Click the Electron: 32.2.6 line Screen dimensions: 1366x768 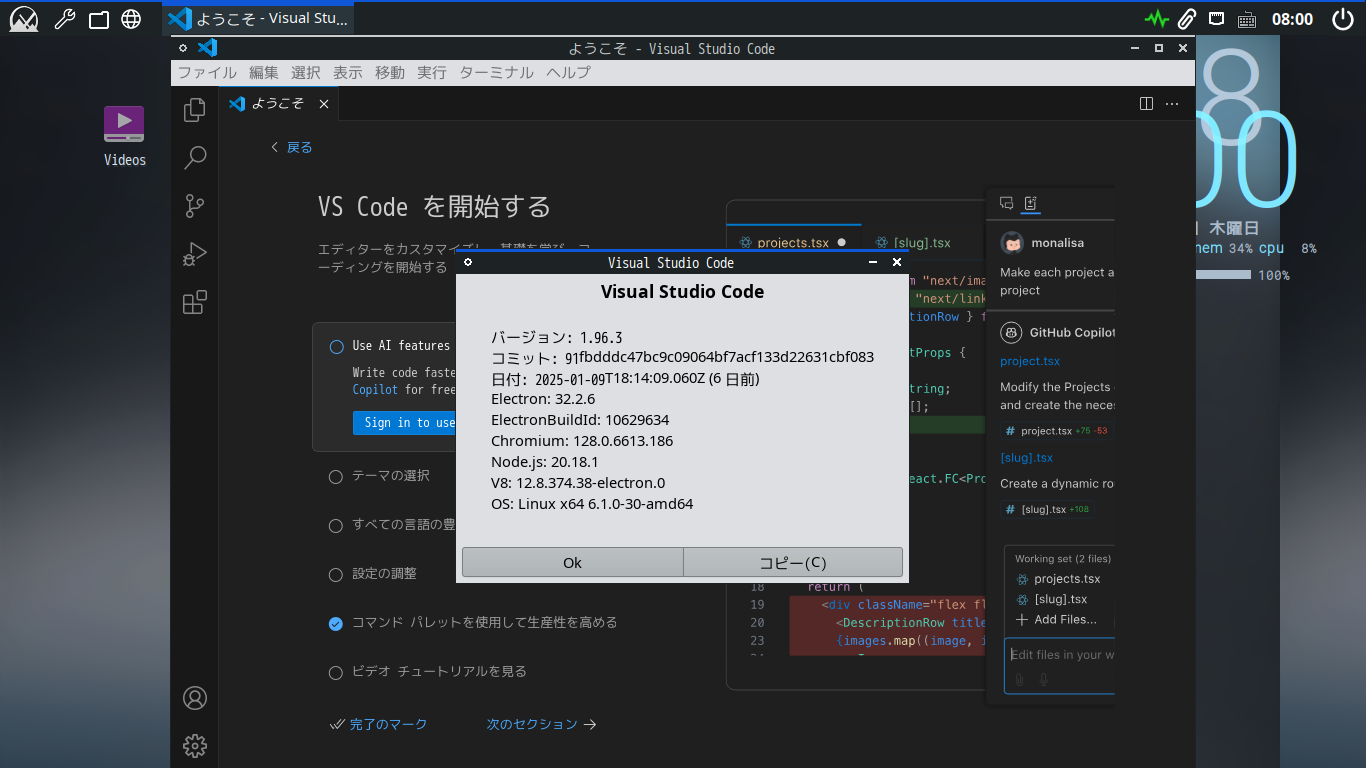(543, 399)
